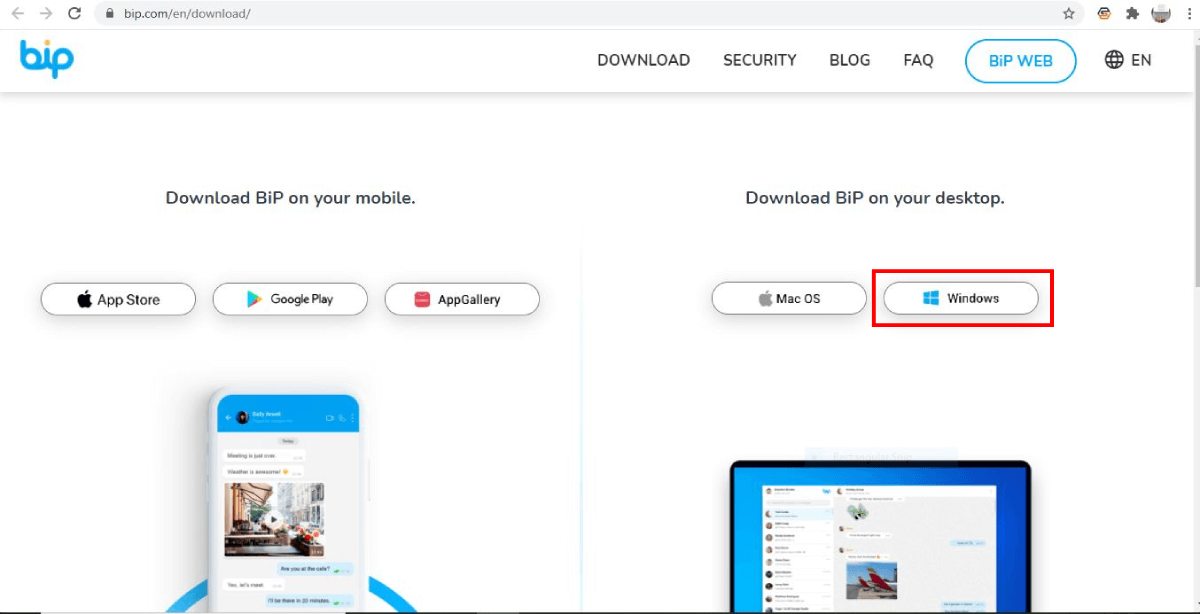Viewport: 1200px width, 614px height.
Task: Reload the current page
Action: pyautogui.click(x=74, y=14)
